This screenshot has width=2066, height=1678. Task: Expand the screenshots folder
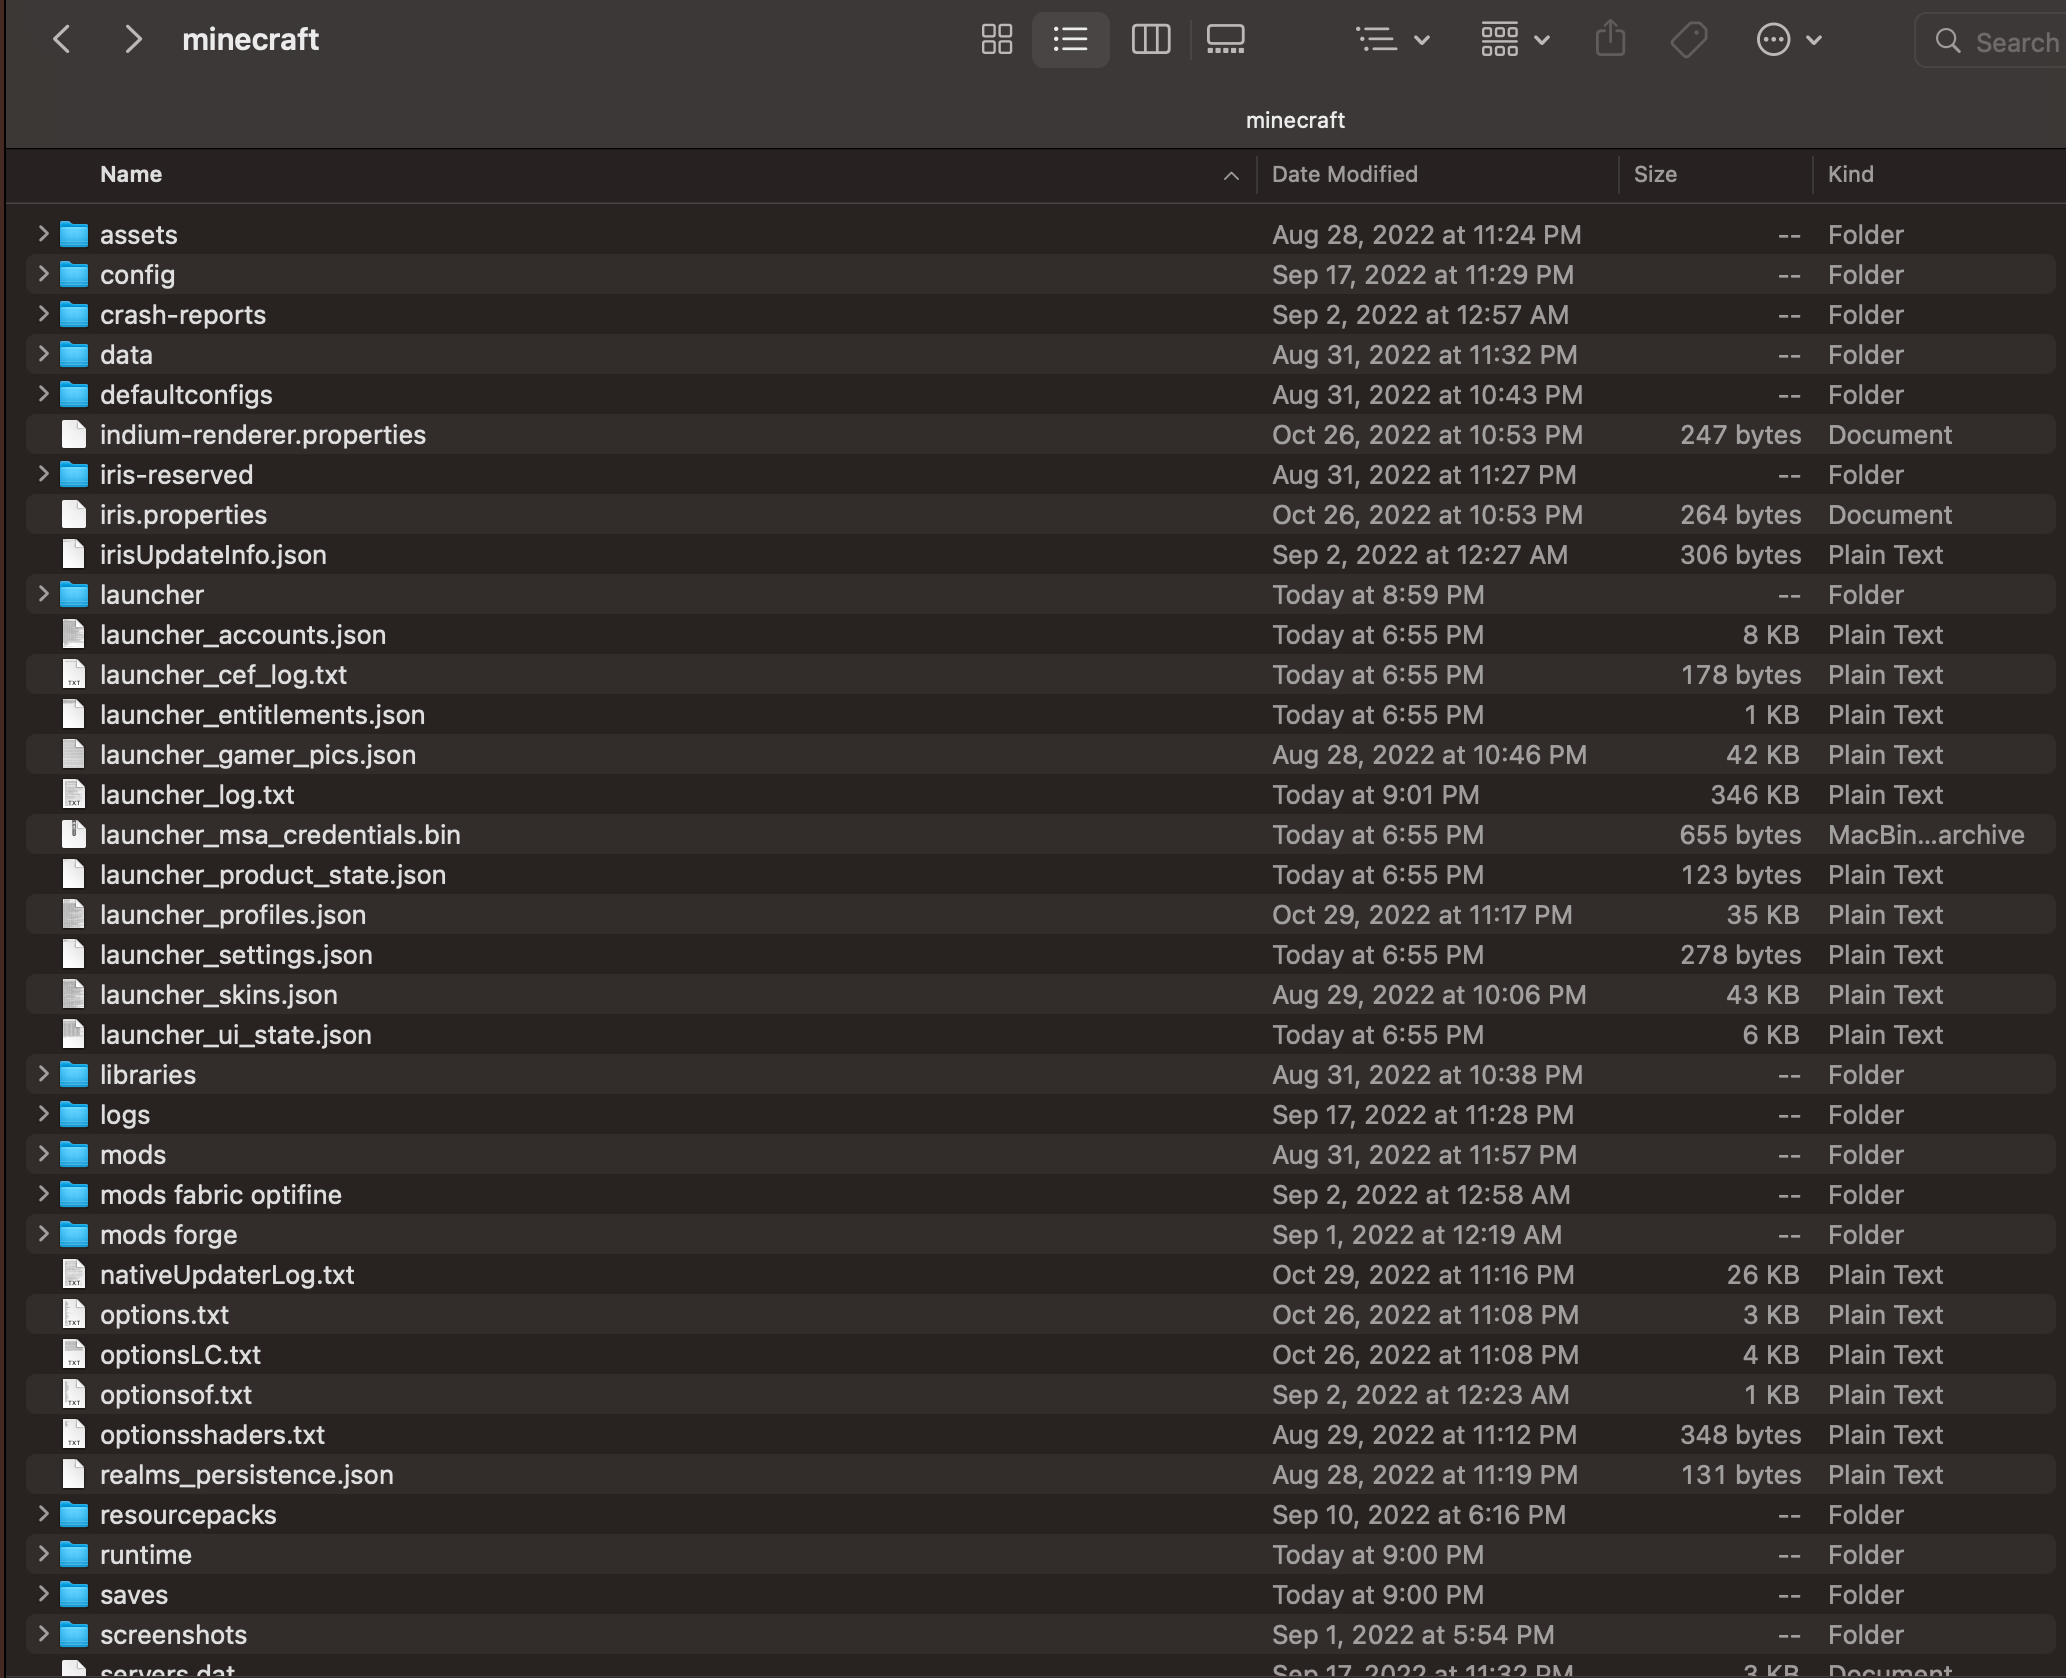43,1634
